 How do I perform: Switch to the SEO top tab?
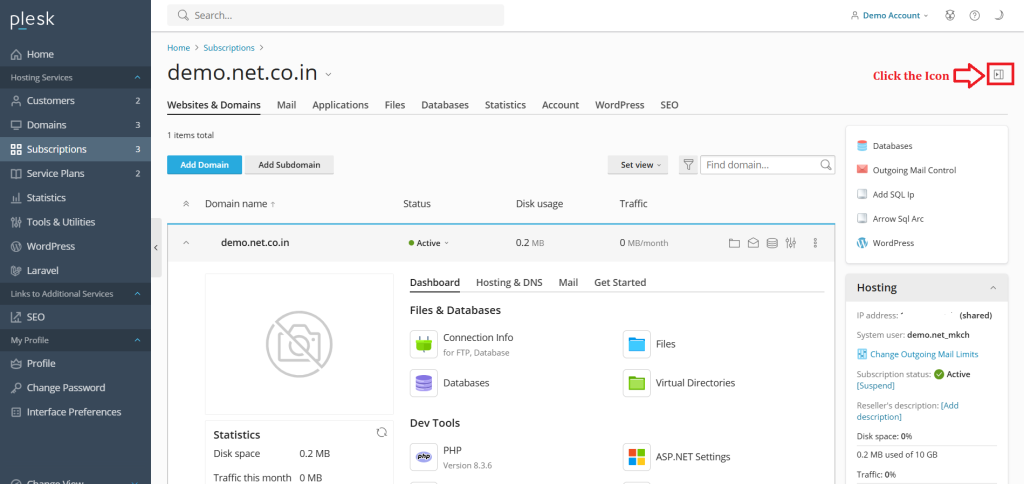pos(669,105)
